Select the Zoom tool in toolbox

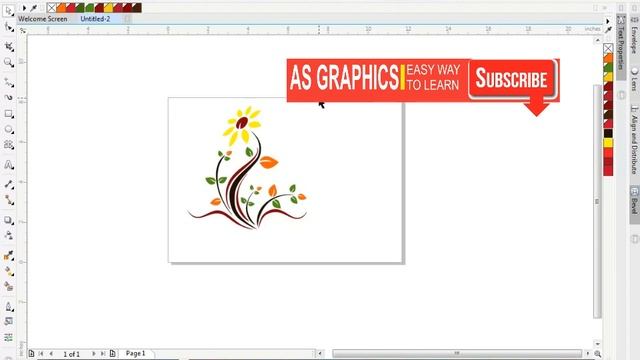[9, 62]
